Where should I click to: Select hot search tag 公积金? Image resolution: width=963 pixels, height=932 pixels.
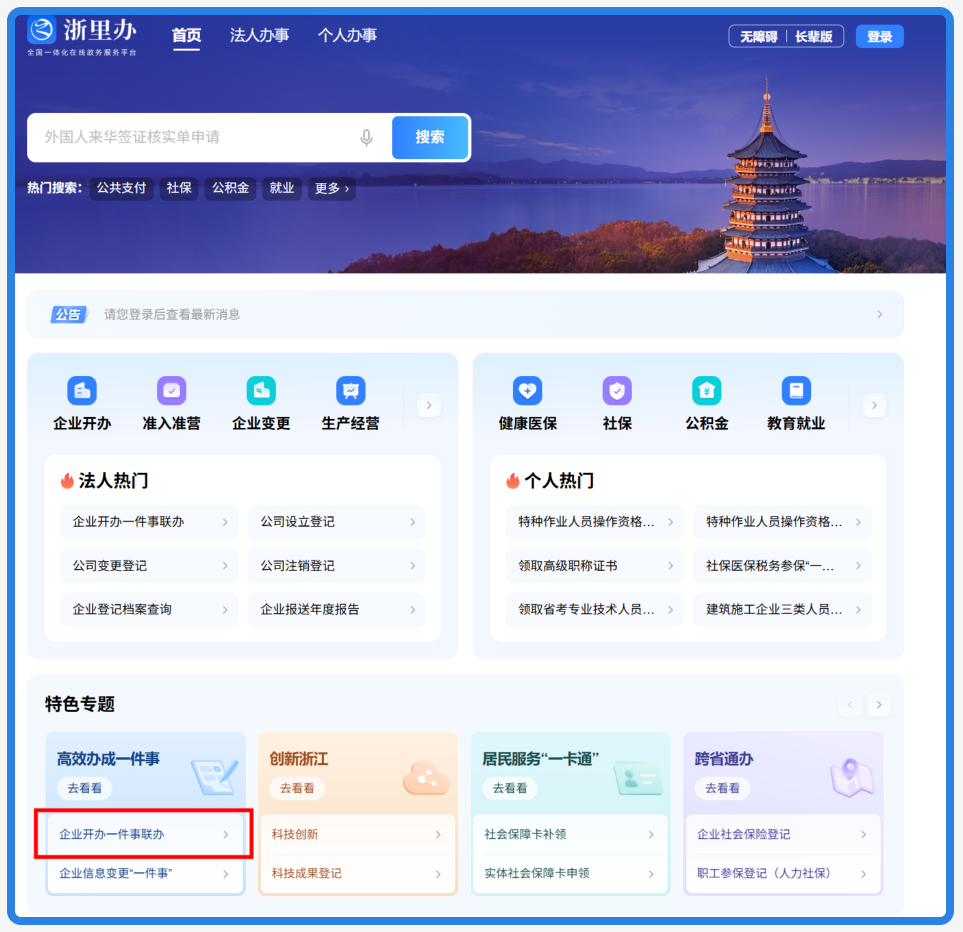[230, 188]
